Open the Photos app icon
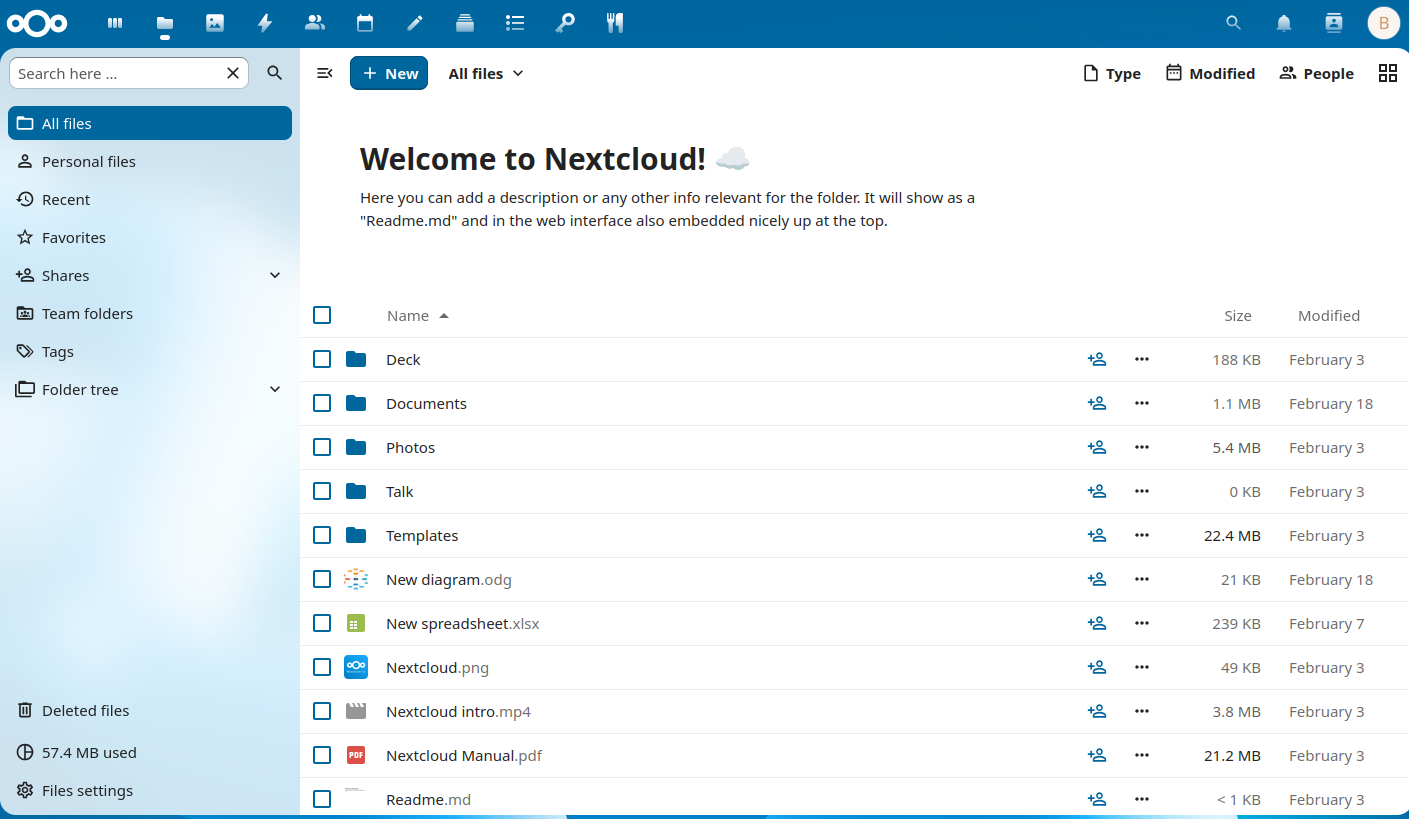The height and width of the screenshot is (819, 1409). tap(215, 23)
